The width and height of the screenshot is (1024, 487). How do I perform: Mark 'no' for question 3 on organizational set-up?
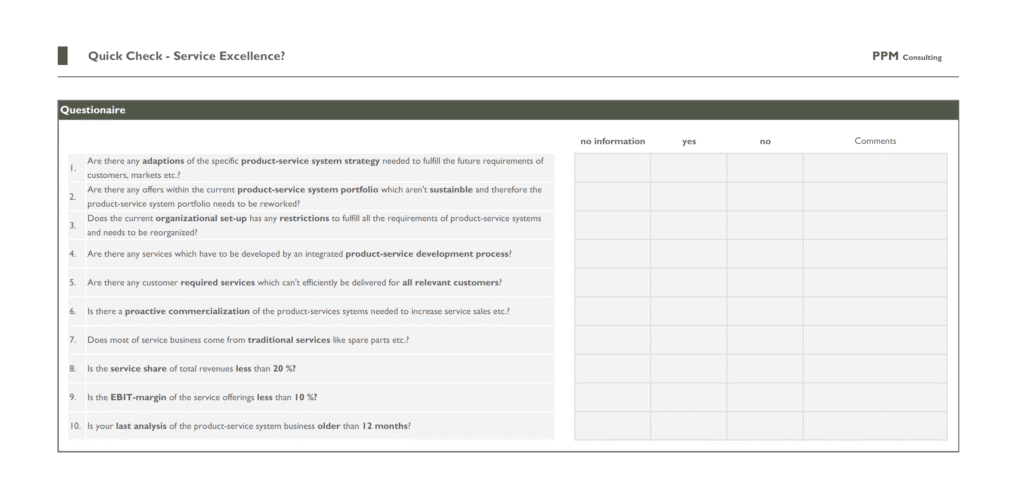(x=764, y=226)
